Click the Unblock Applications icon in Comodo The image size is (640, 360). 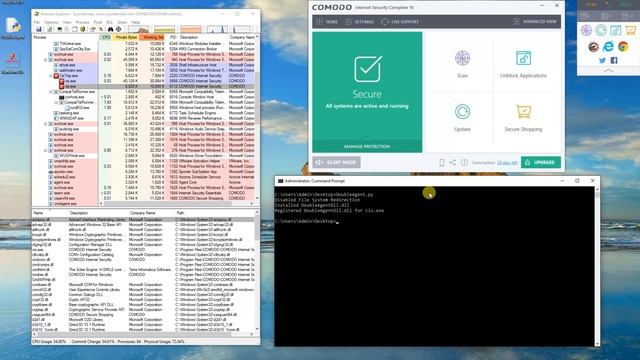pyautogui.click(x=523, y=58)
